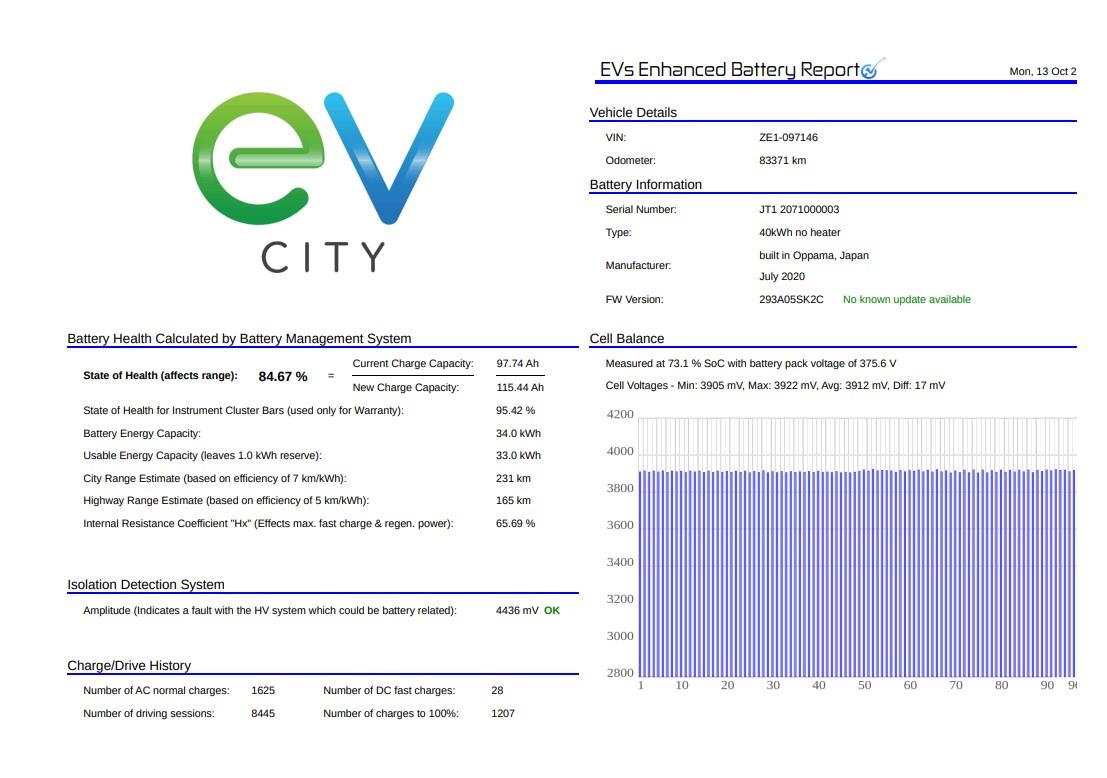Click the green OK isolation status
Screen dimensions: 1107x778
552,610
